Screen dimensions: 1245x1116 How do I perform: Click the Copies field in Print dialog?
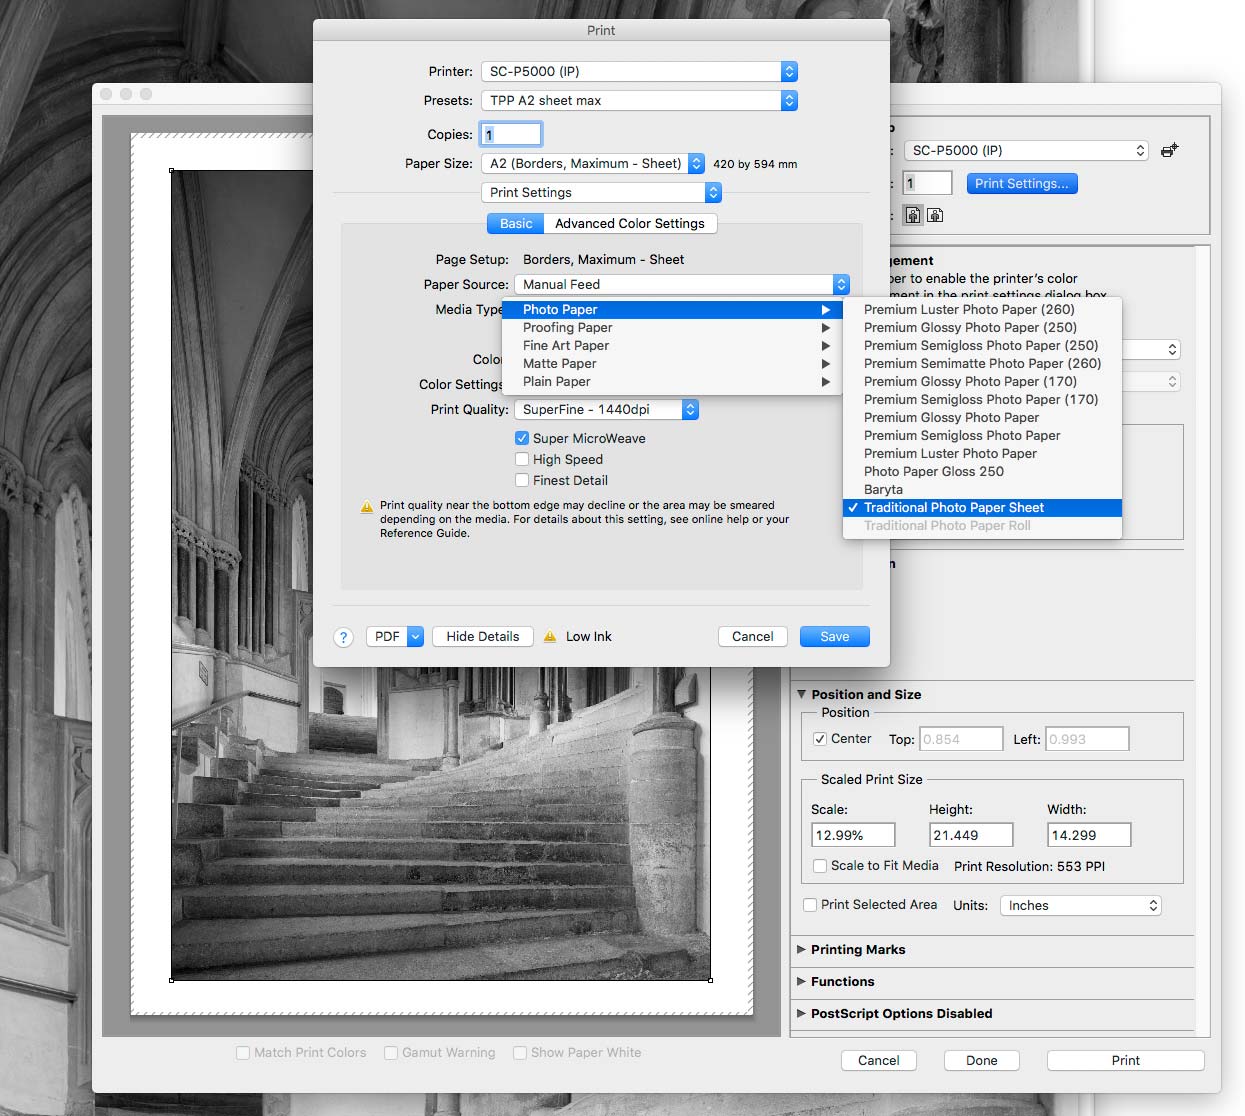[x=511, y=135]
